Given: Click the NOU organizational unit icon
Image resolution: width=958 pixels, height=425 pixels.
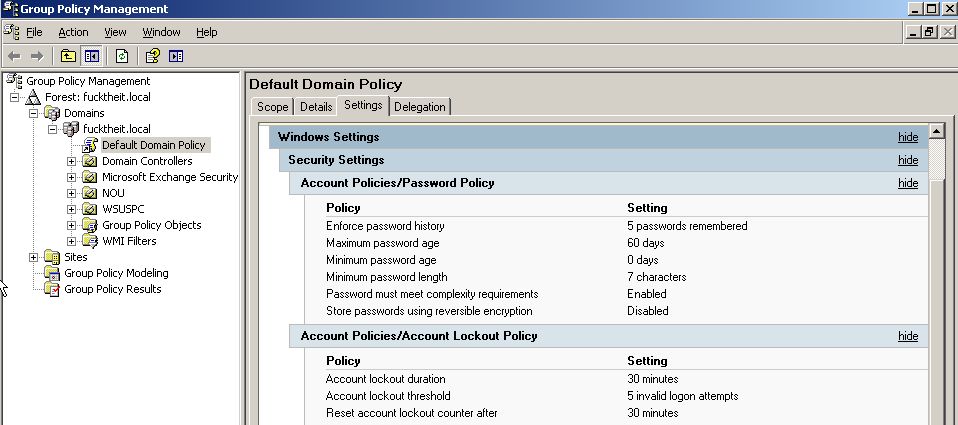Looking at the screenshot, I should click(90, 193).
